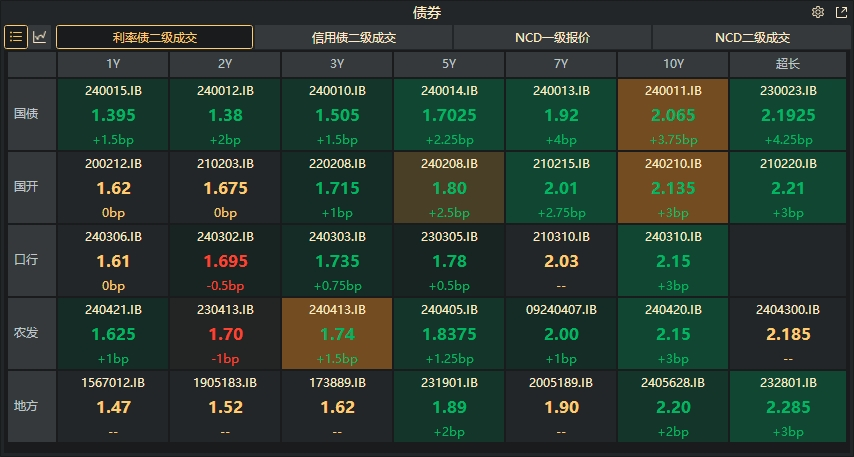Open bond 232801.IB with yield 2.285
Viewport: 854px width, 457px height.
click(x=785, y=405)
